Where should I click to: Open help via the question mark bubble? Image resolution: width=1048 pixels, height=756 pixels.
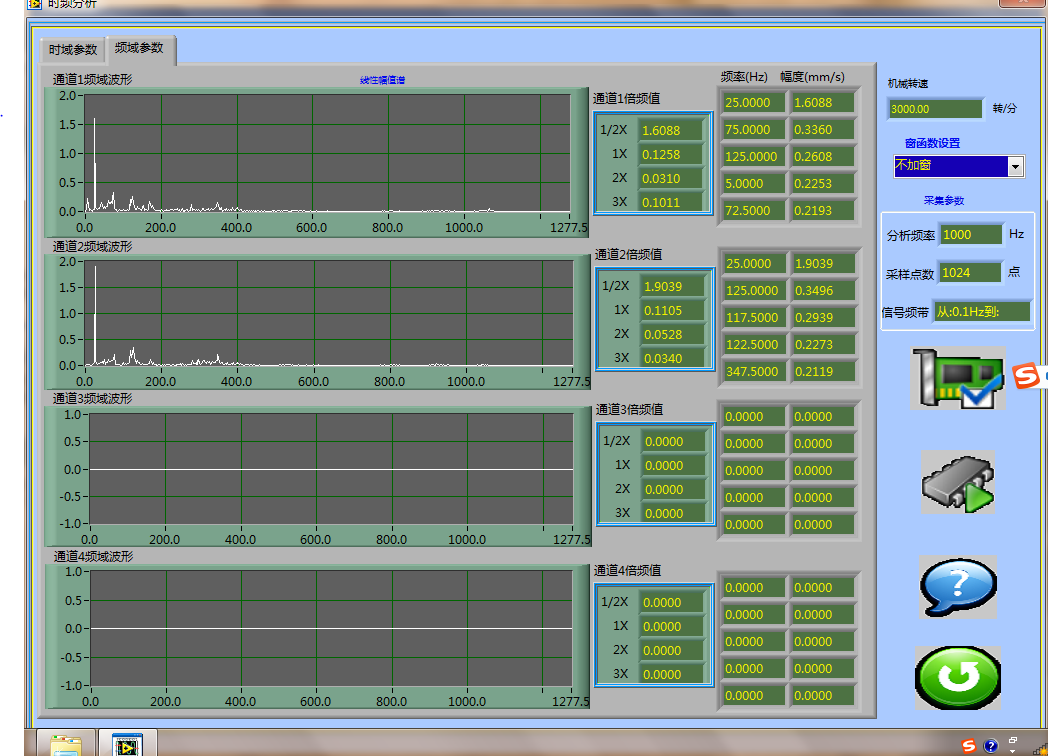click(x=958, y=587)
